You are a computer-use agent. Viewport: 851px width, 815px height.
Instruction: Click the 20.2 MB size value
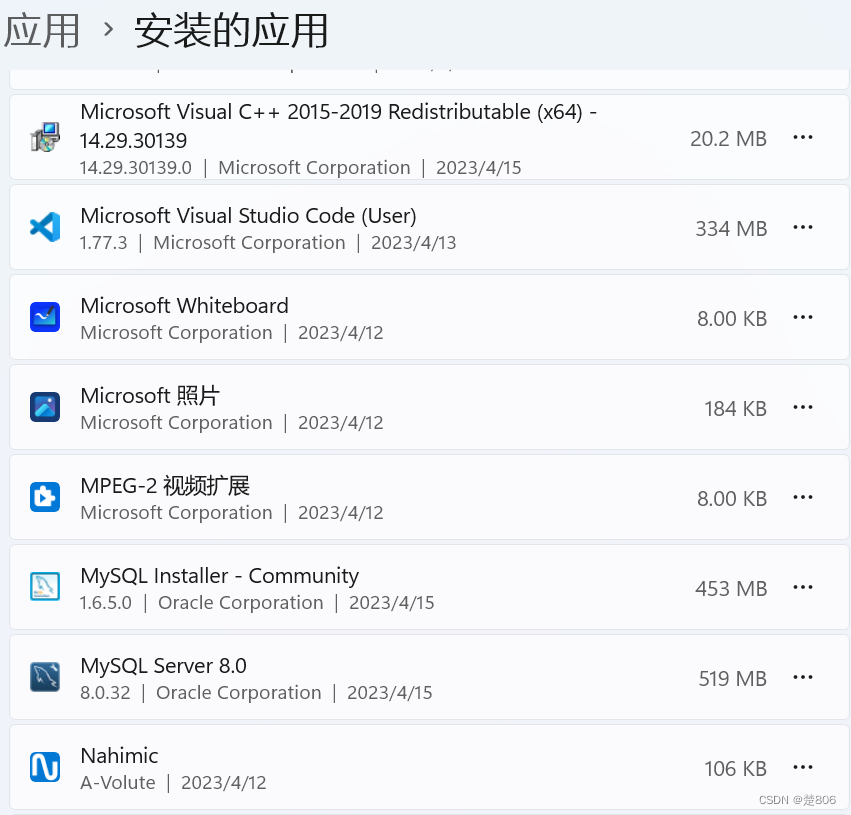coord(728,139)
